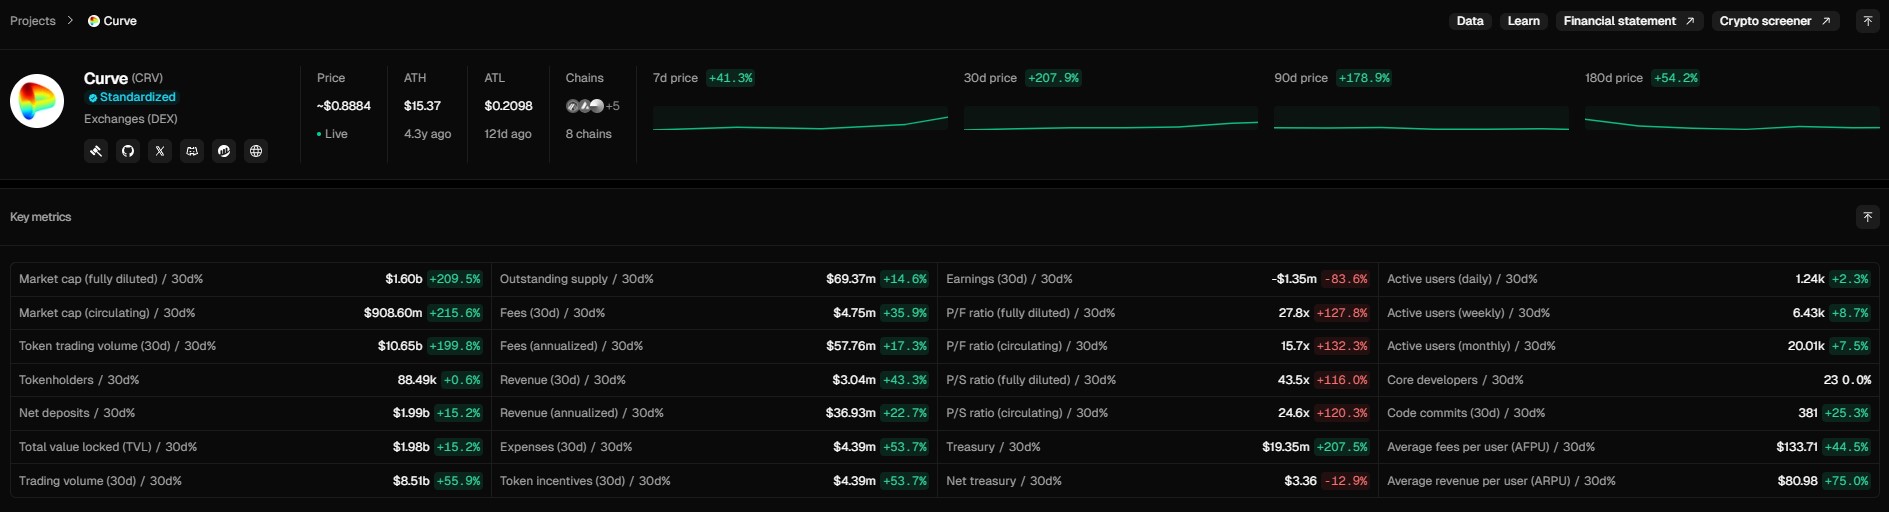Click the arrow icon beside Crypto screener
The width and height of the screenshot is (1889, 512).
[1826, 21]
